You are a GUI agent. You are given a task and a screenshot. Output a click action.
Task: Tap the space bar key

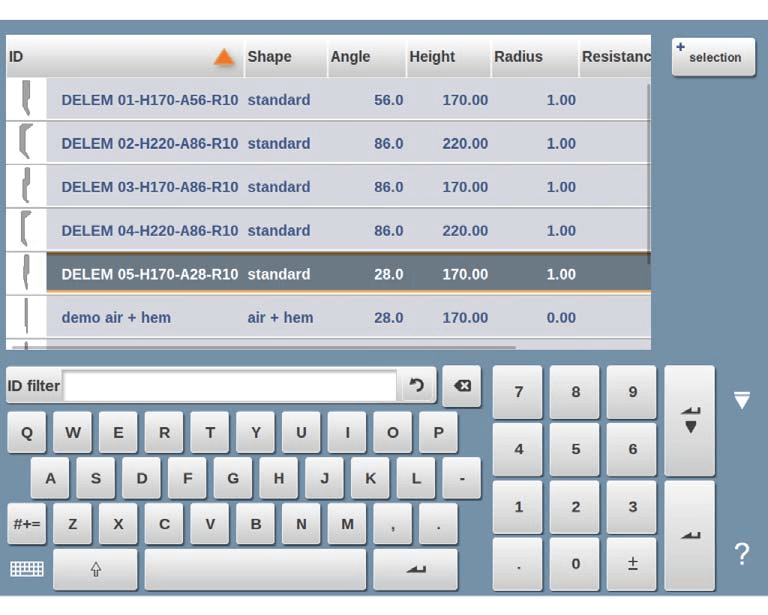pyautogui.click(x=255, y=569)
